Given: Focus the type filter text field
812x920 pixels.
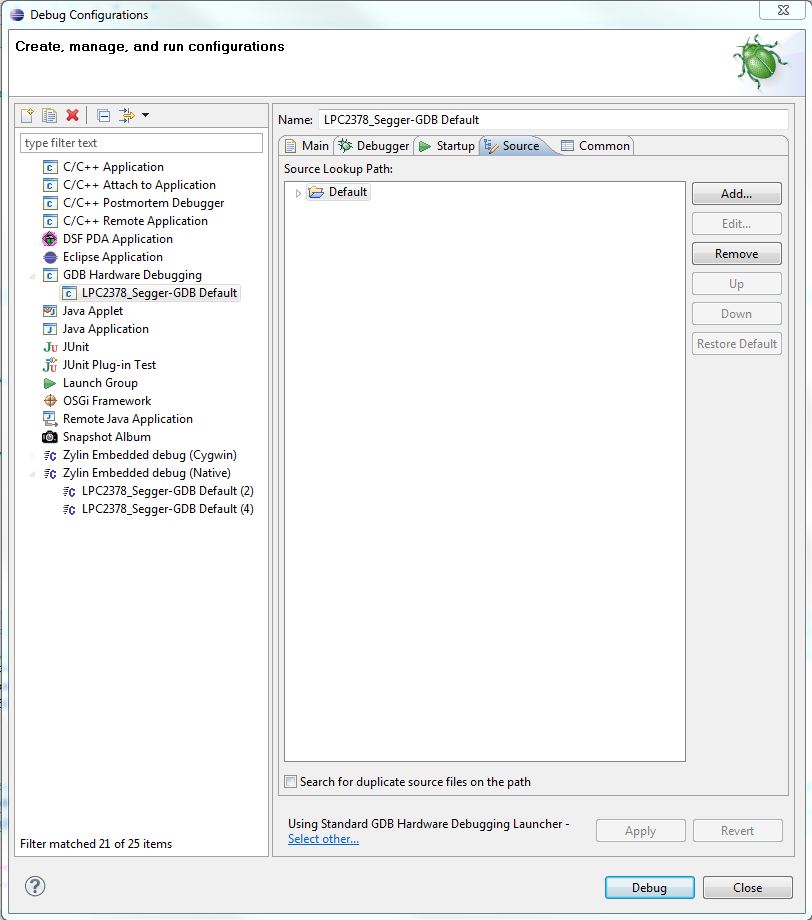Looking at the screenshot, I should tap(141, 143).
